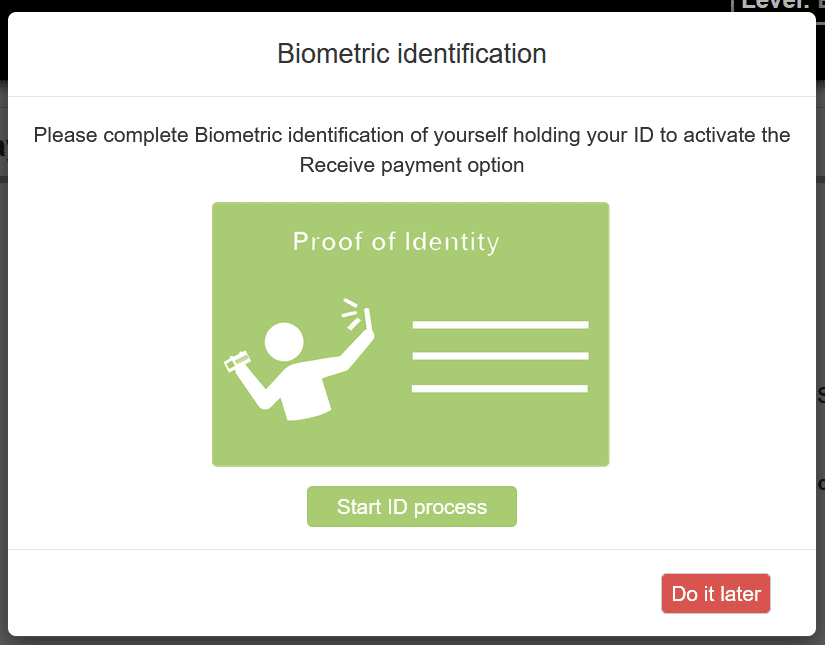Click the Start ID process button
This screenshot has width=825, height=645.
411,506
